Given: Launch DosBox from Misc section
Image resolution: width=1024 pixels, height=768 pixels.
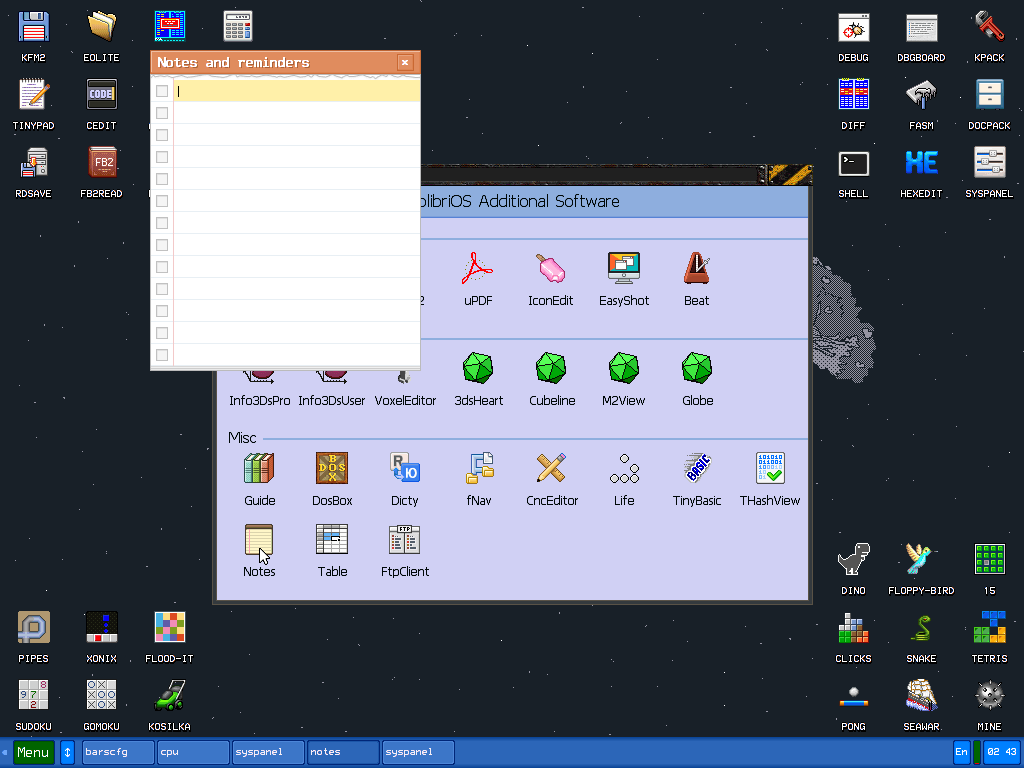Looking at the screenshot, I should coord(332,468).
